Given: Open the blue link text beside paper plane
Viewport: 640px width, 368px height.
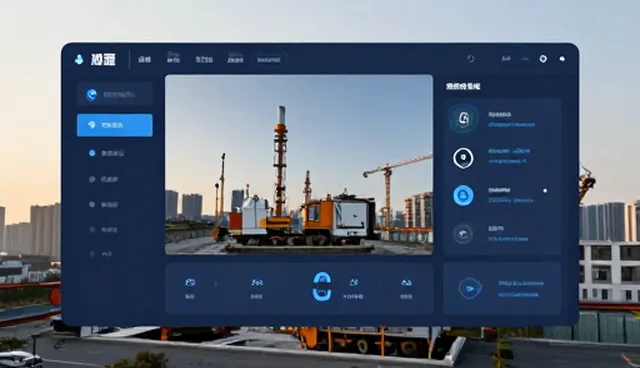Looking at the screenshot, I should [x=520, y=288].
